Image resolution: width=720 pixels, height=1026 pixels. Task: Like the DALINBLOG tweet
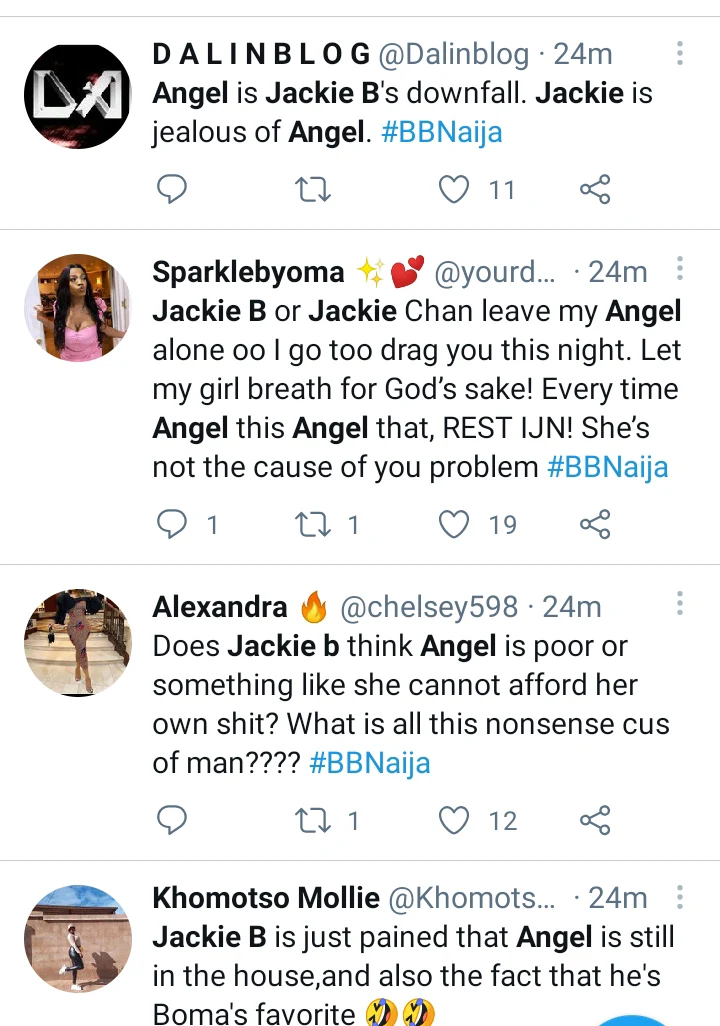click(x=455, y=189)
